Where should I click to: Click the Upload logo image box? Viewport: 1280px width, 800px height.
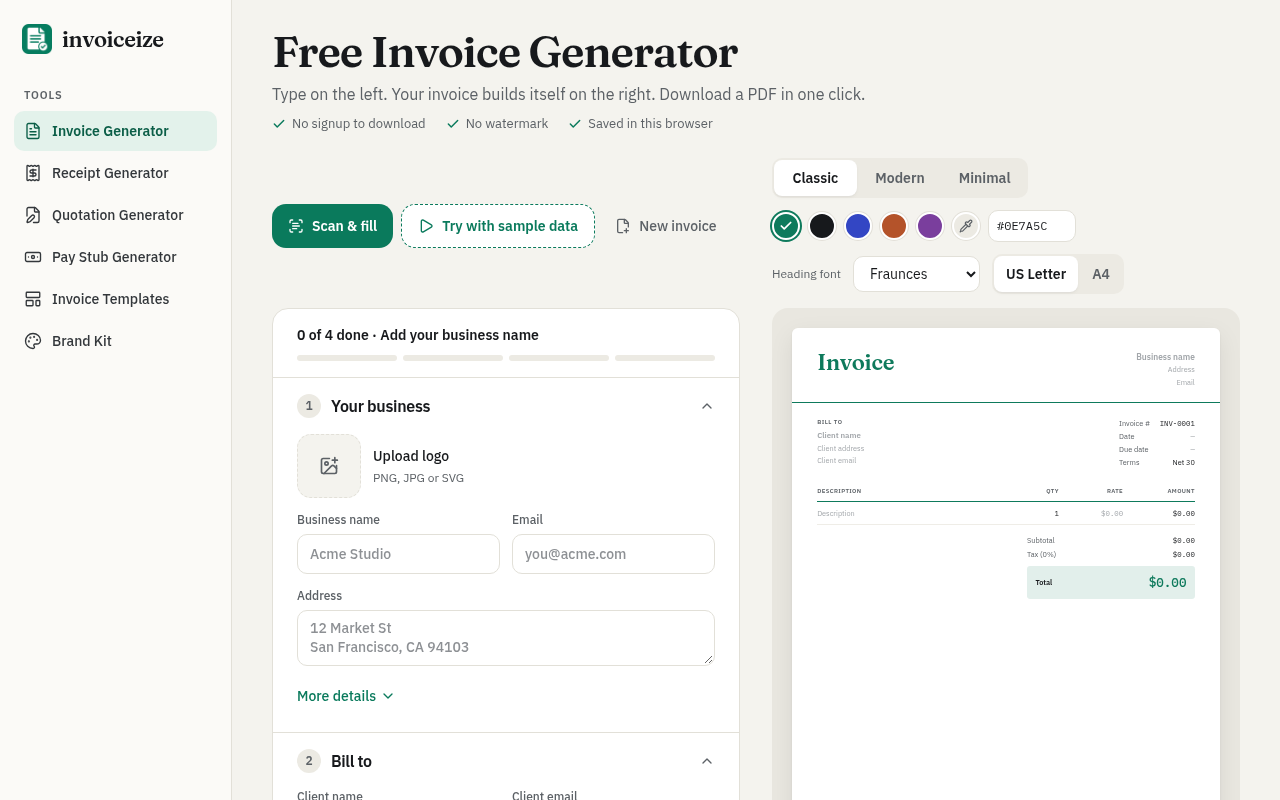click(329, 466)
